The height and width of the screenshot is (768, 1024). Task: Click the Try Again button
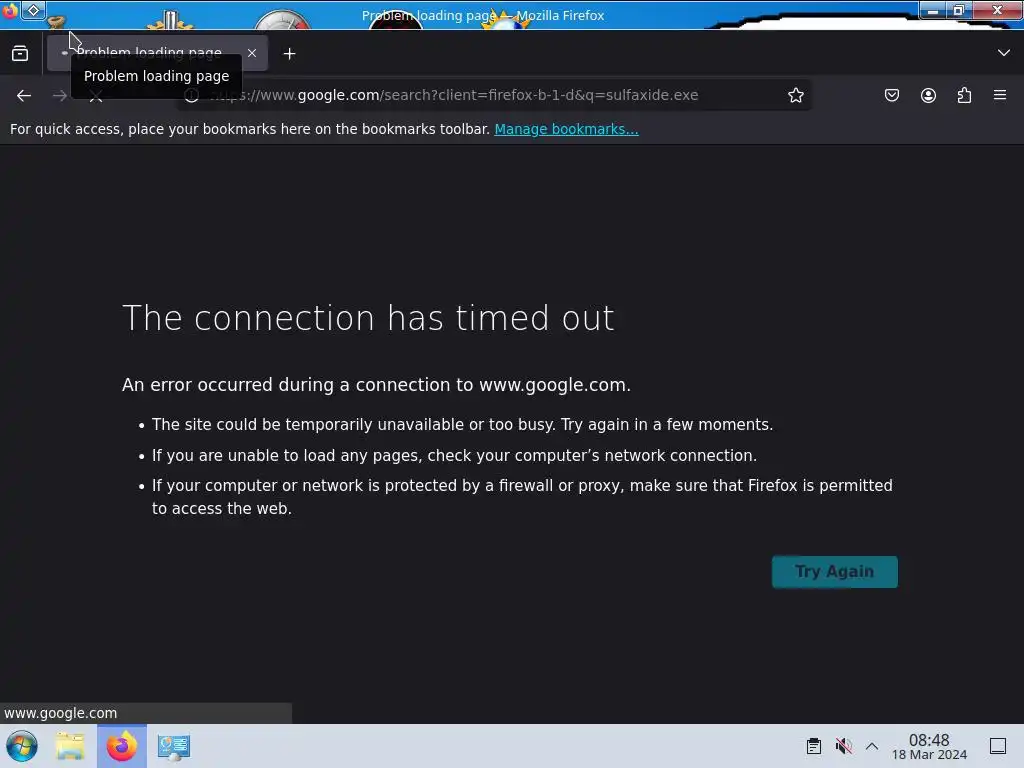click(835, 571)
